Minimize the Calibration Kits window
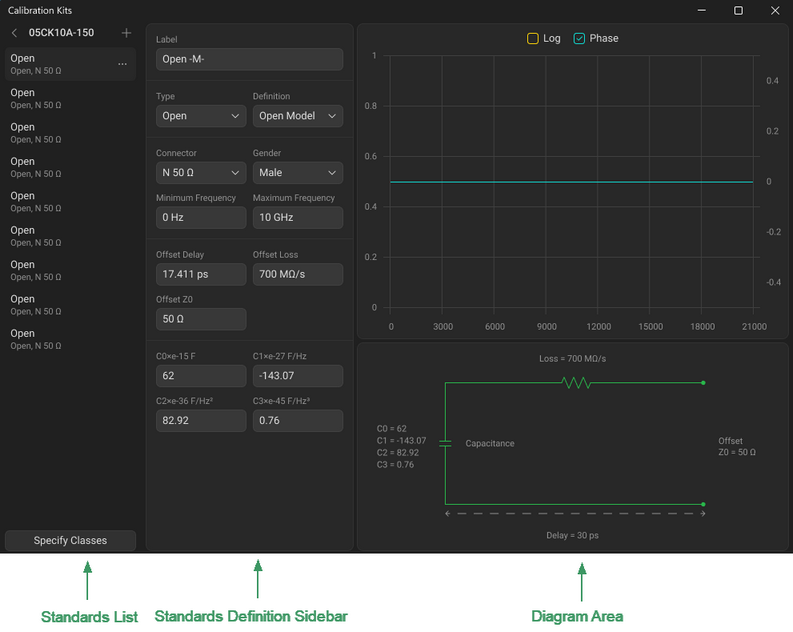Image resolution: width=793 pixels, height=632 pixels. click(702, 10)
